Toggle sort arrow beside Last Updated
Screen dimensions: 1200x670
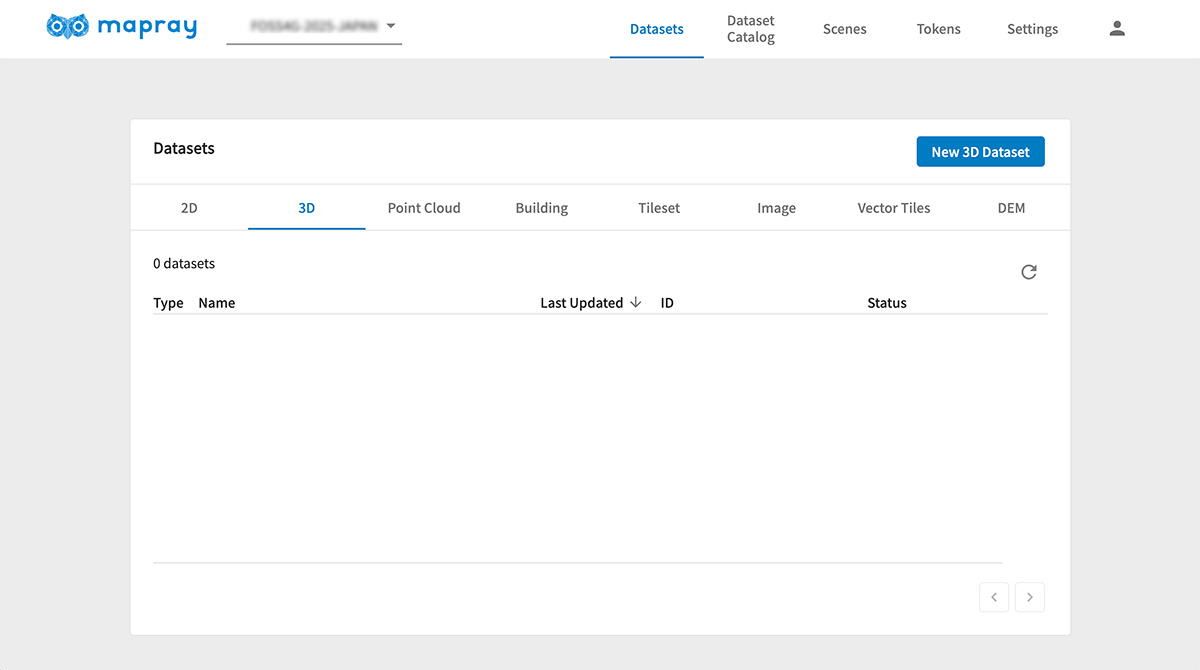coord(636,303)
